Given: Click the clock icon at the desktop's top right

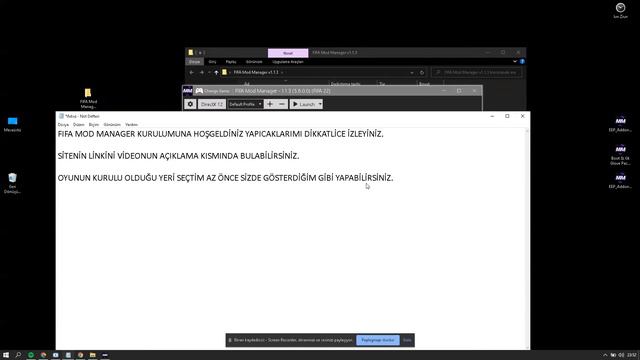Looking at the screenshot, I should point(620,11).
